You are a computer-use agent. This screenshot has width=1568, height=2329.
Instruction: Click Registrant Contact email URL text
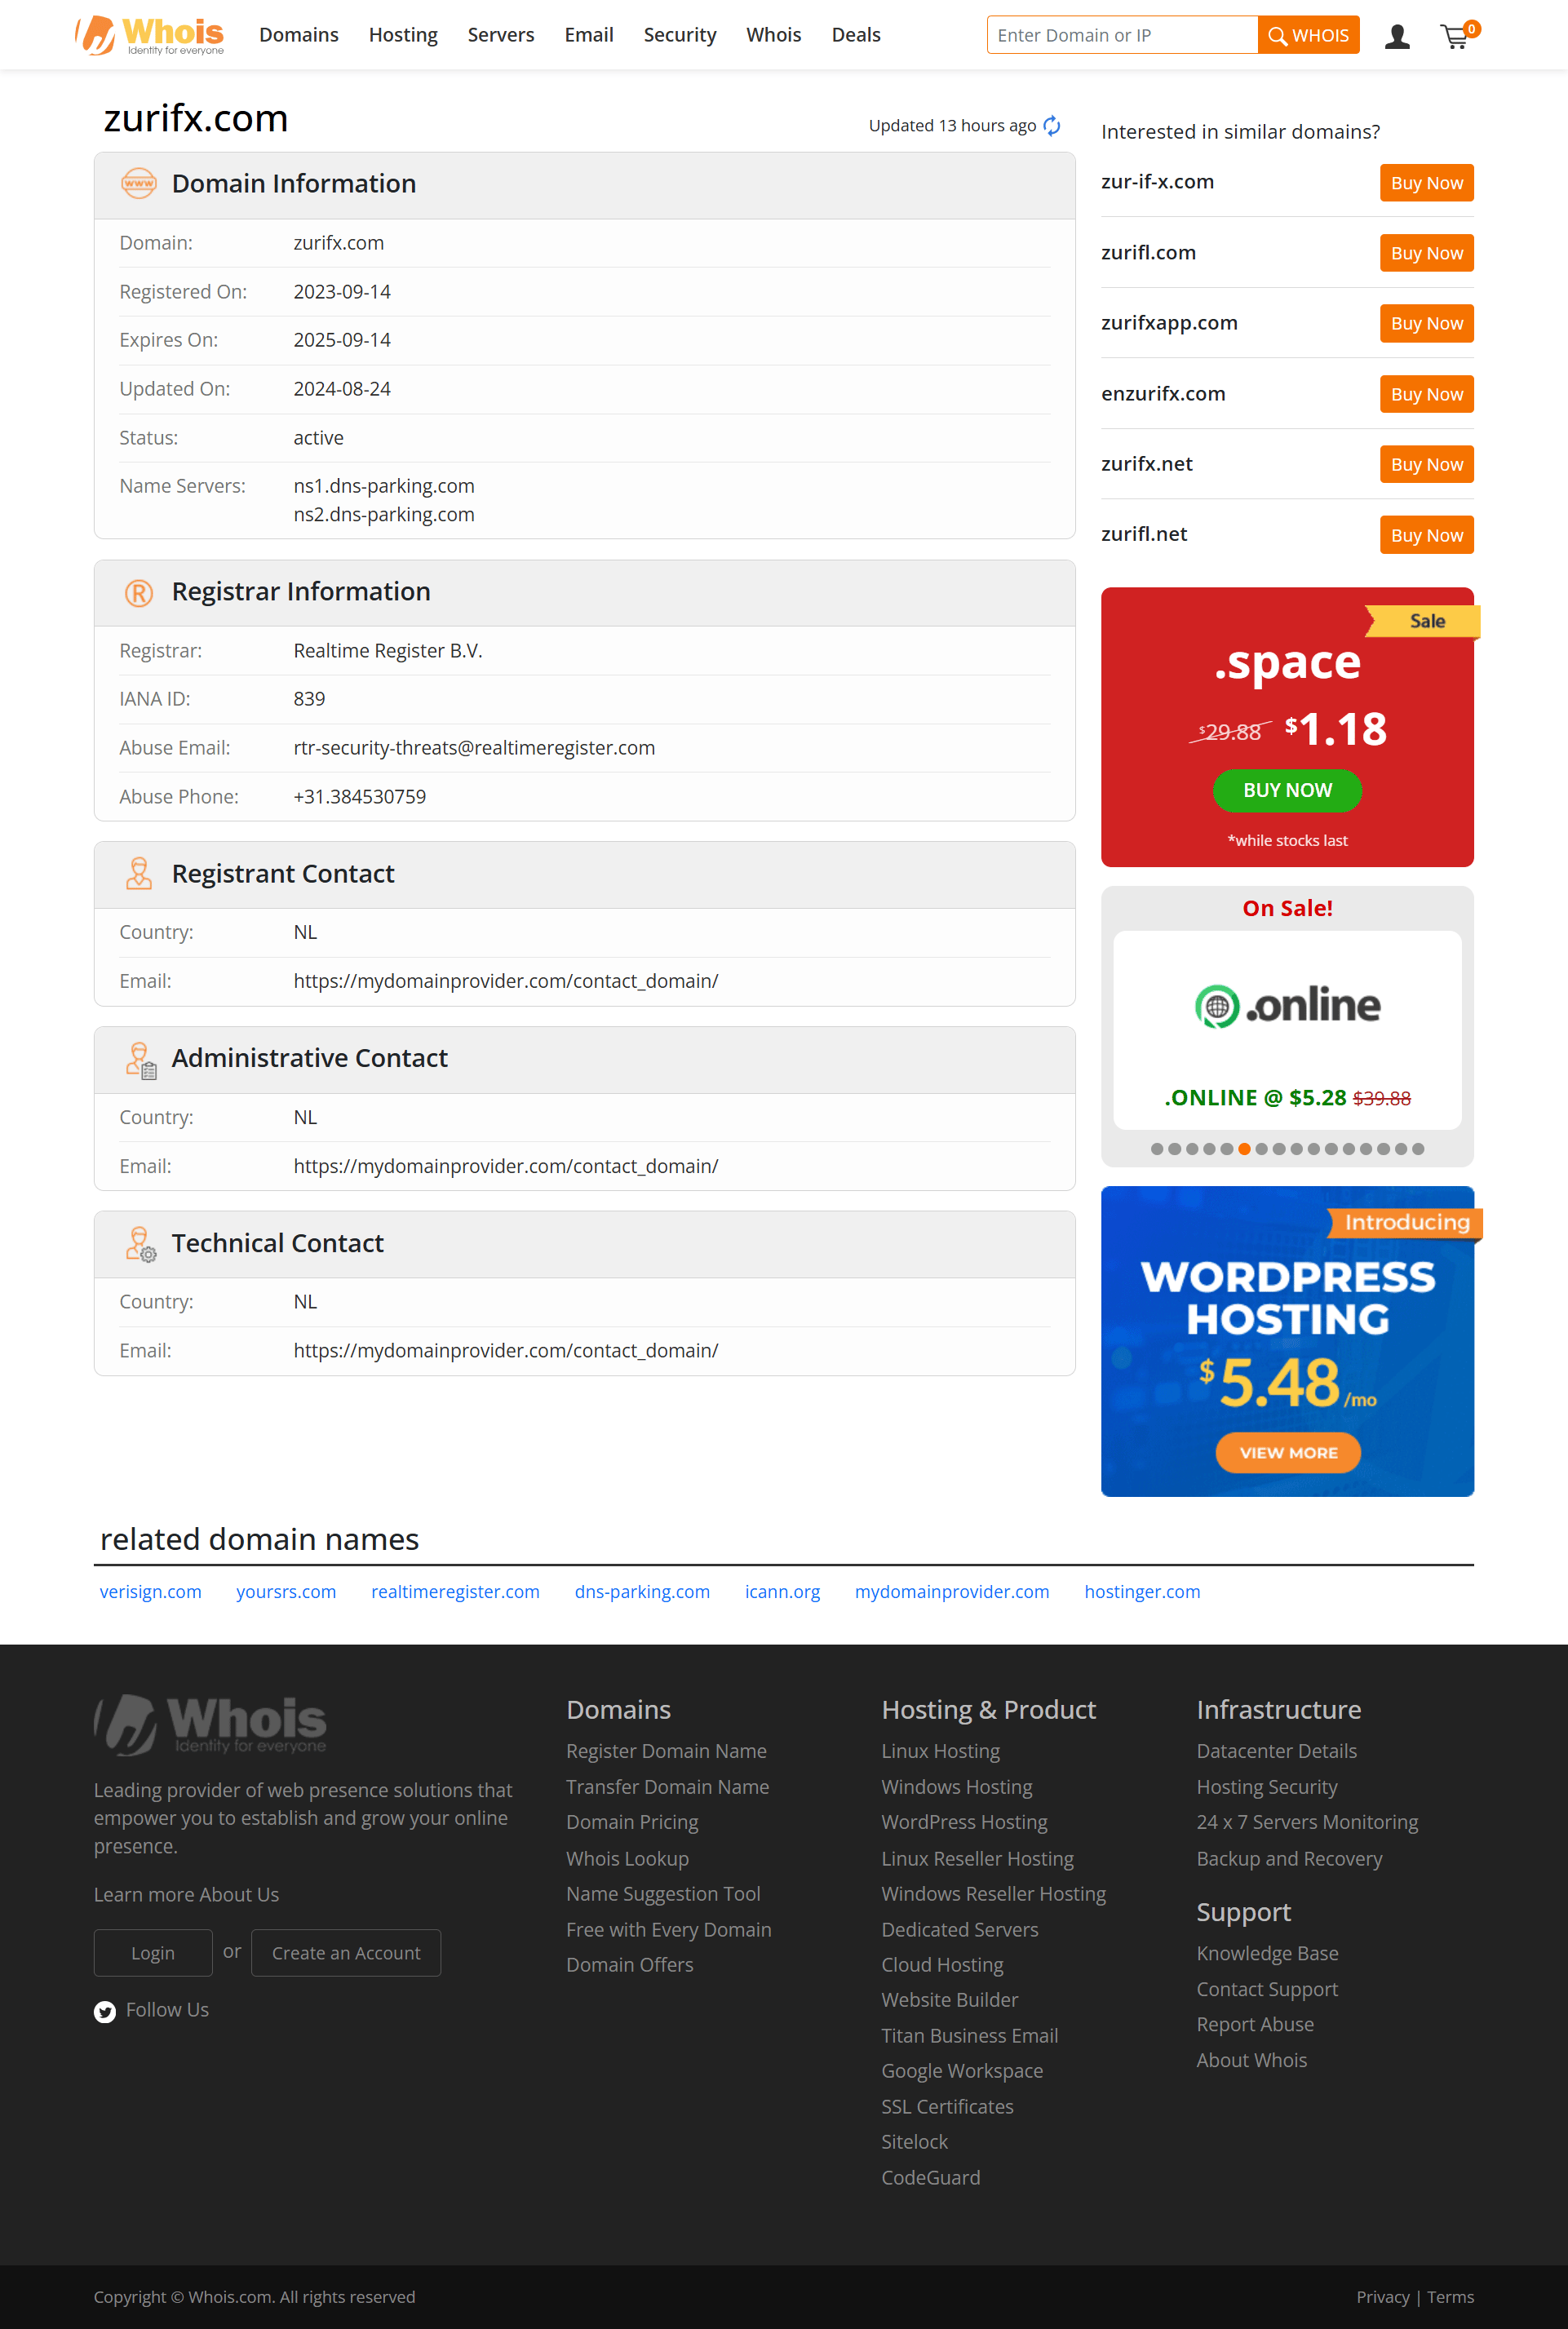[505, 981]
